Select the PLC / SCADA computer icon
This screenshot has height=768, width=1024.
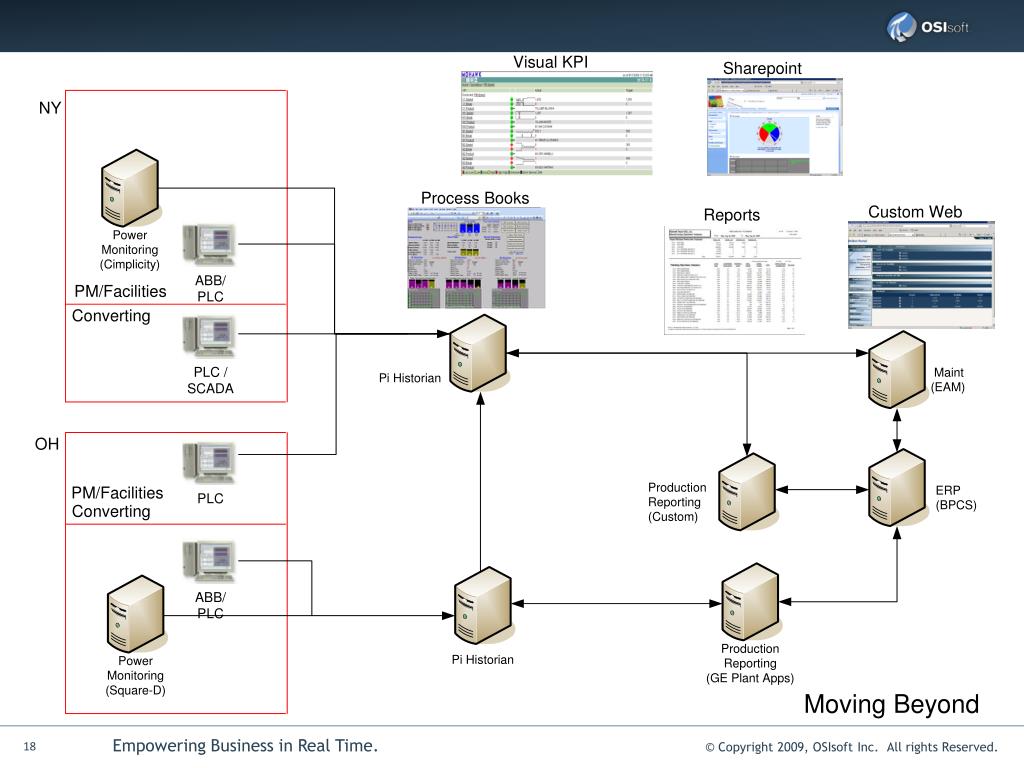(x=210, y=336)
